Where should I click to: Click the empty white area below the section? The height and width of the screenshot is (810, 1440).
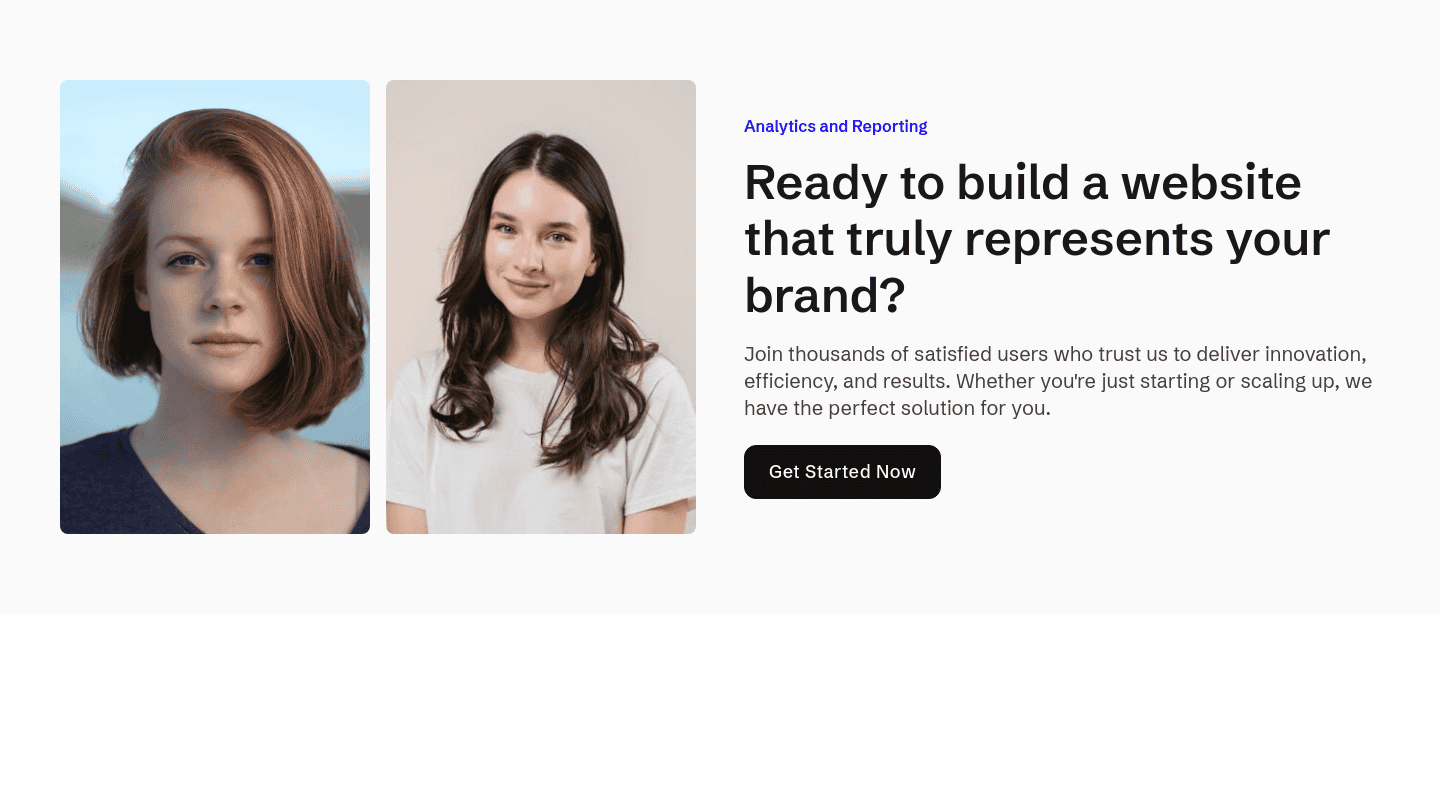720,712
